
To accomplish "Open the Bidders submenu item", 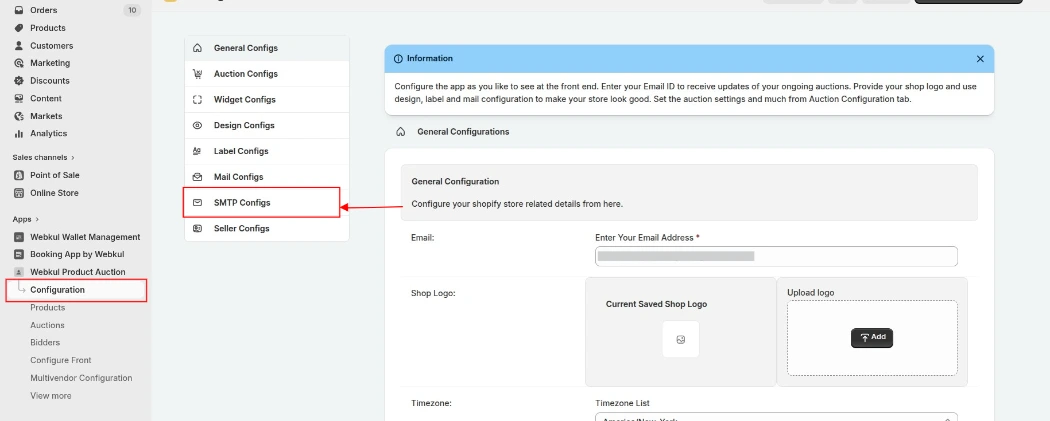I will click(x=45, y=342).
